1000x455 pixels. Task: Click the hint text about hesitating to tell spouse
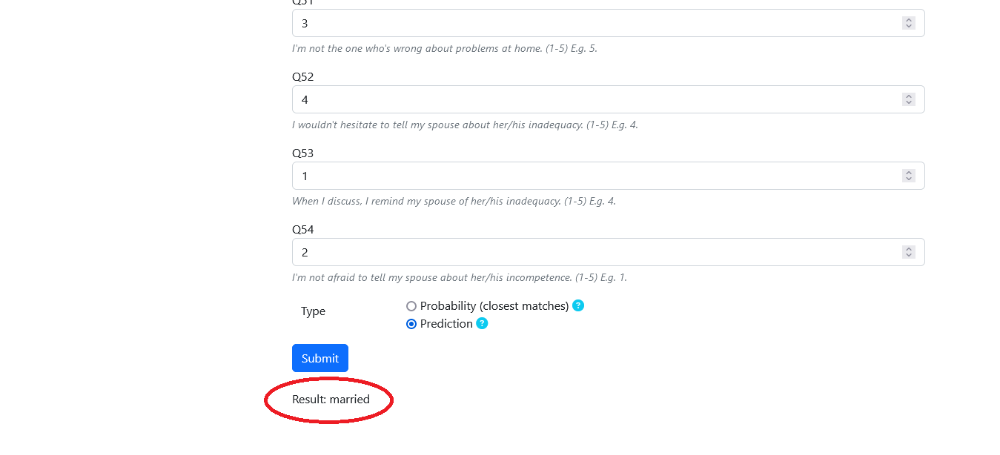pos(465,125)
